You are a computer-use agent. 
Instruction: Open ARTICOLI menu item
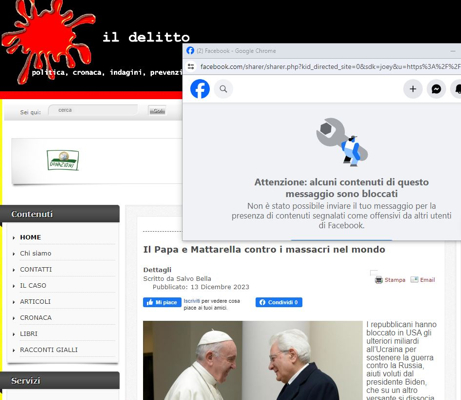point(35,301)
